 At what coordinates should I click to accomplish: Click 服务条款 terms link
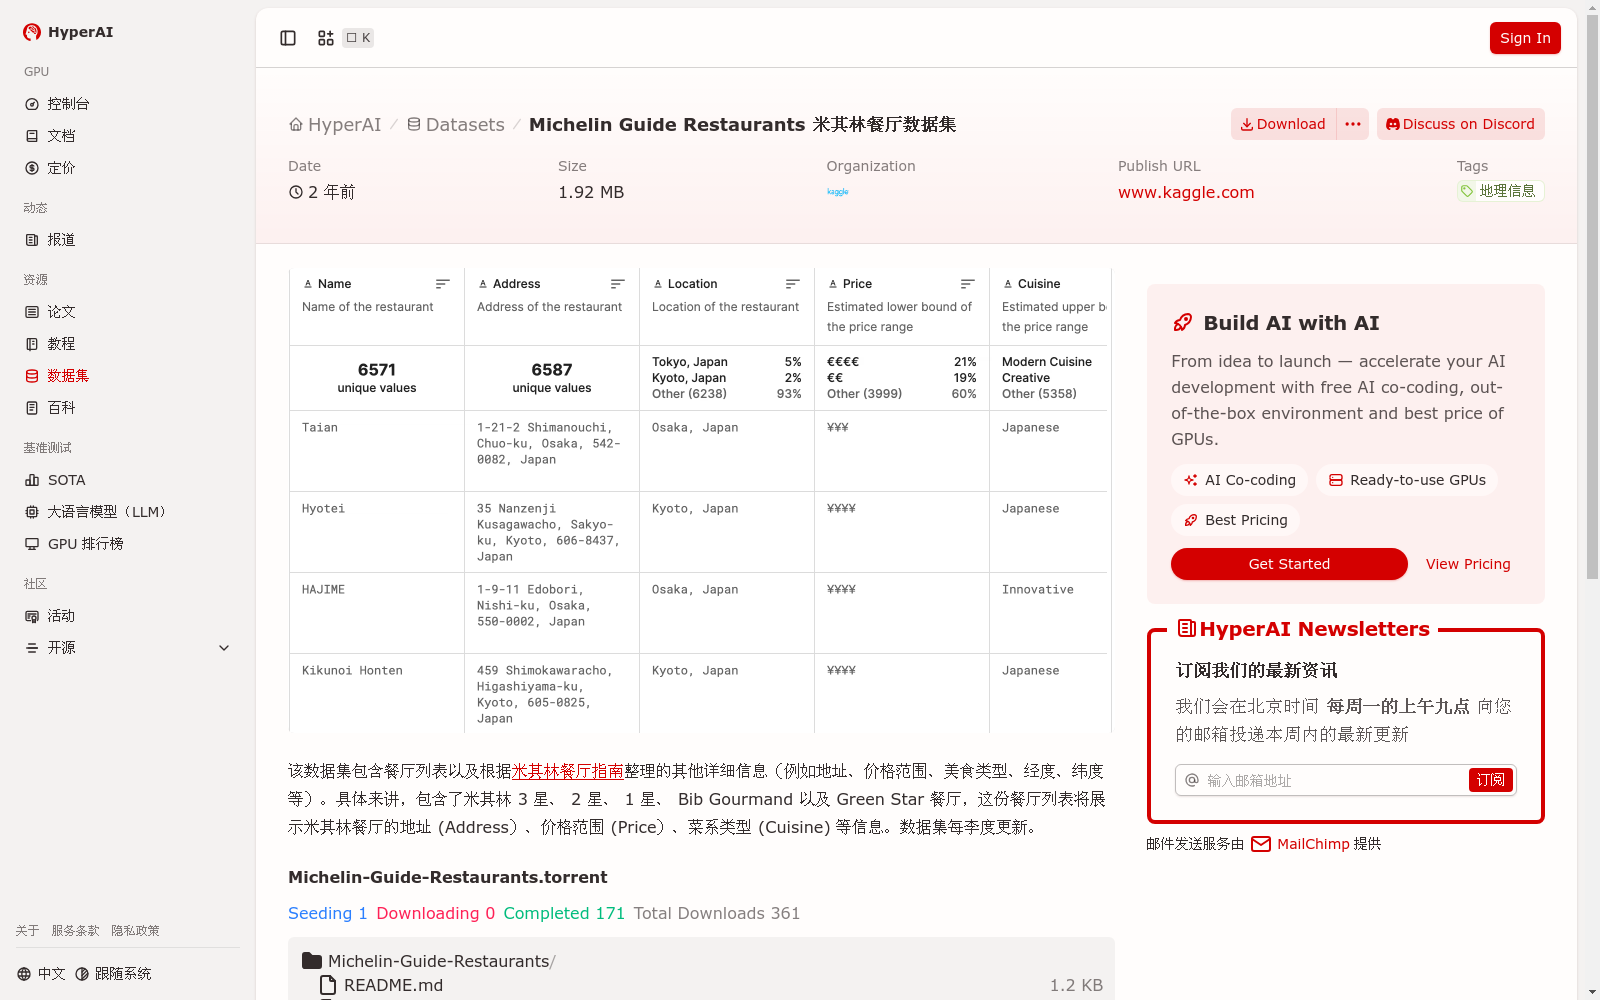click(x=75, y=931)
